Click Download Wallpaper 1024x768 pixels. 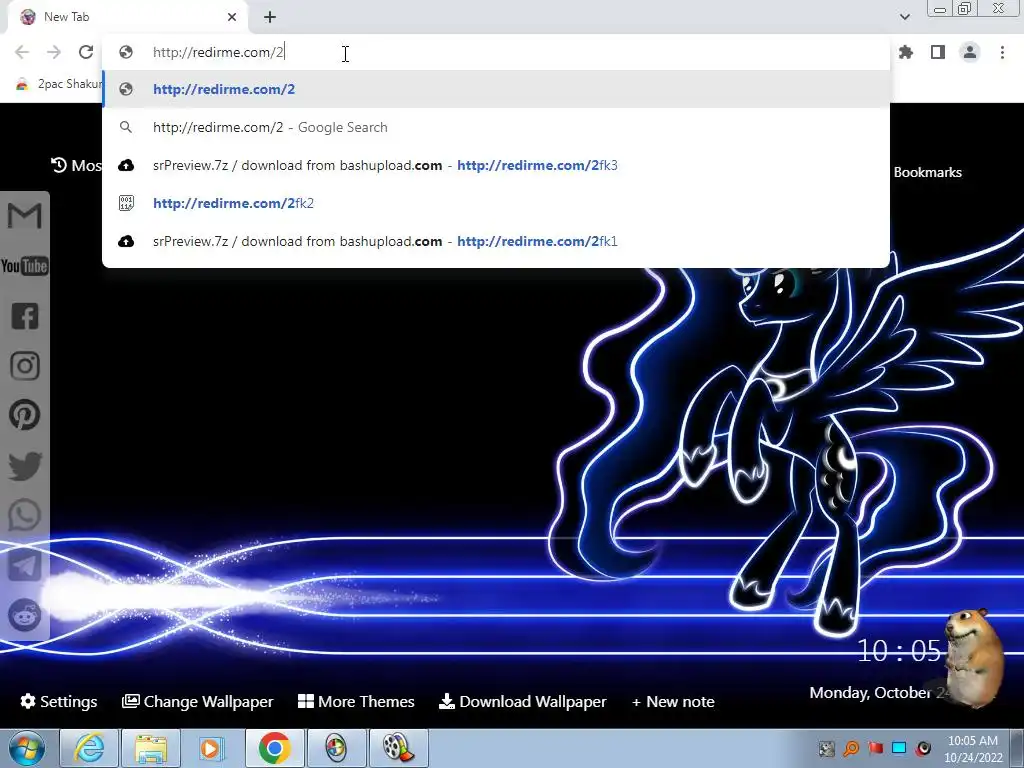(522, 701)
